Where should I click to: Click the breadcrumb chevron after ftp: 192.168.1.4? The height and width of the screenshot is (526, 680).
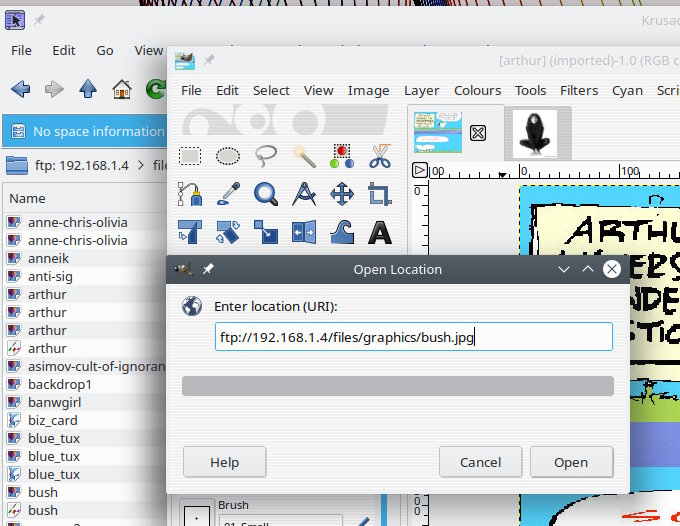click(x=141, y=165)
